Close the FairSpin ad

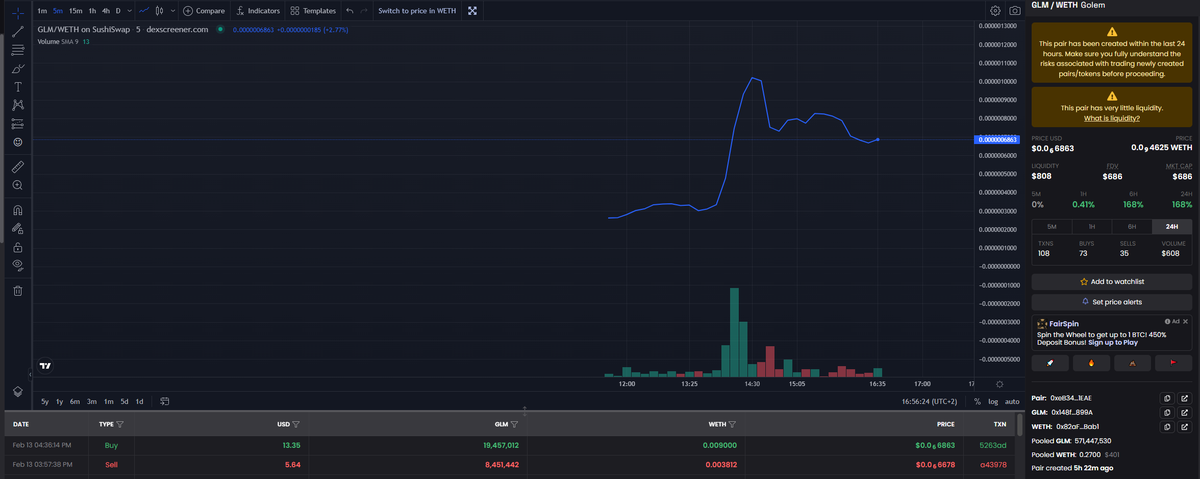click(x=1186, y=321)
